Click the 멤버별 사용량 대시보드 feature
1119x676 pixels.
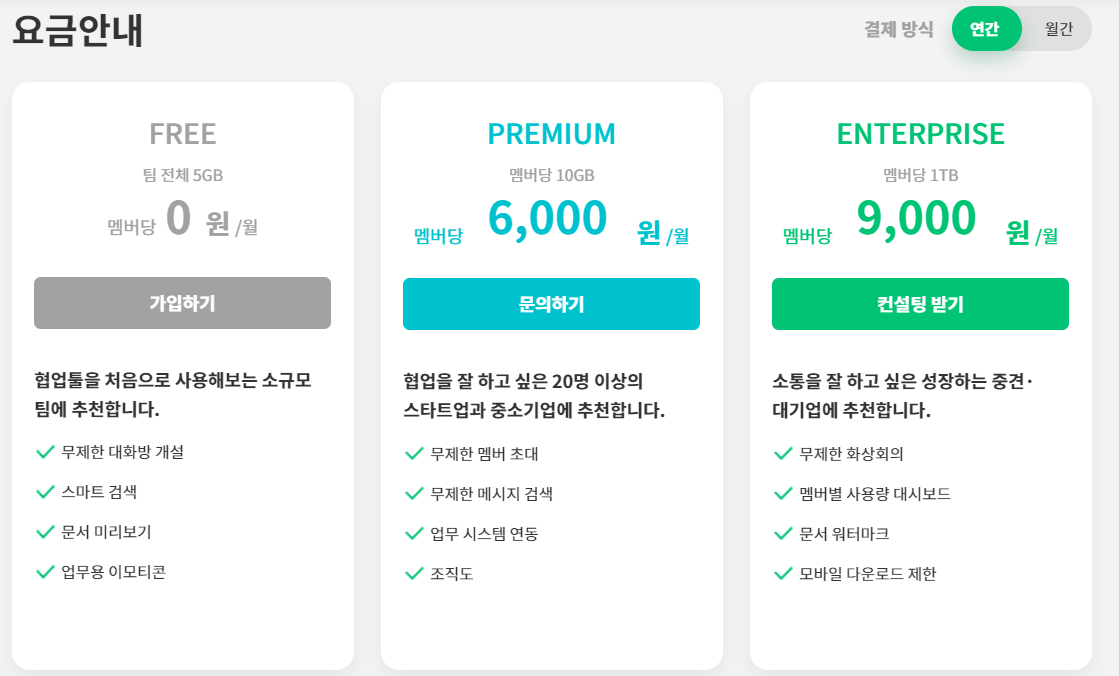point(875,494)
